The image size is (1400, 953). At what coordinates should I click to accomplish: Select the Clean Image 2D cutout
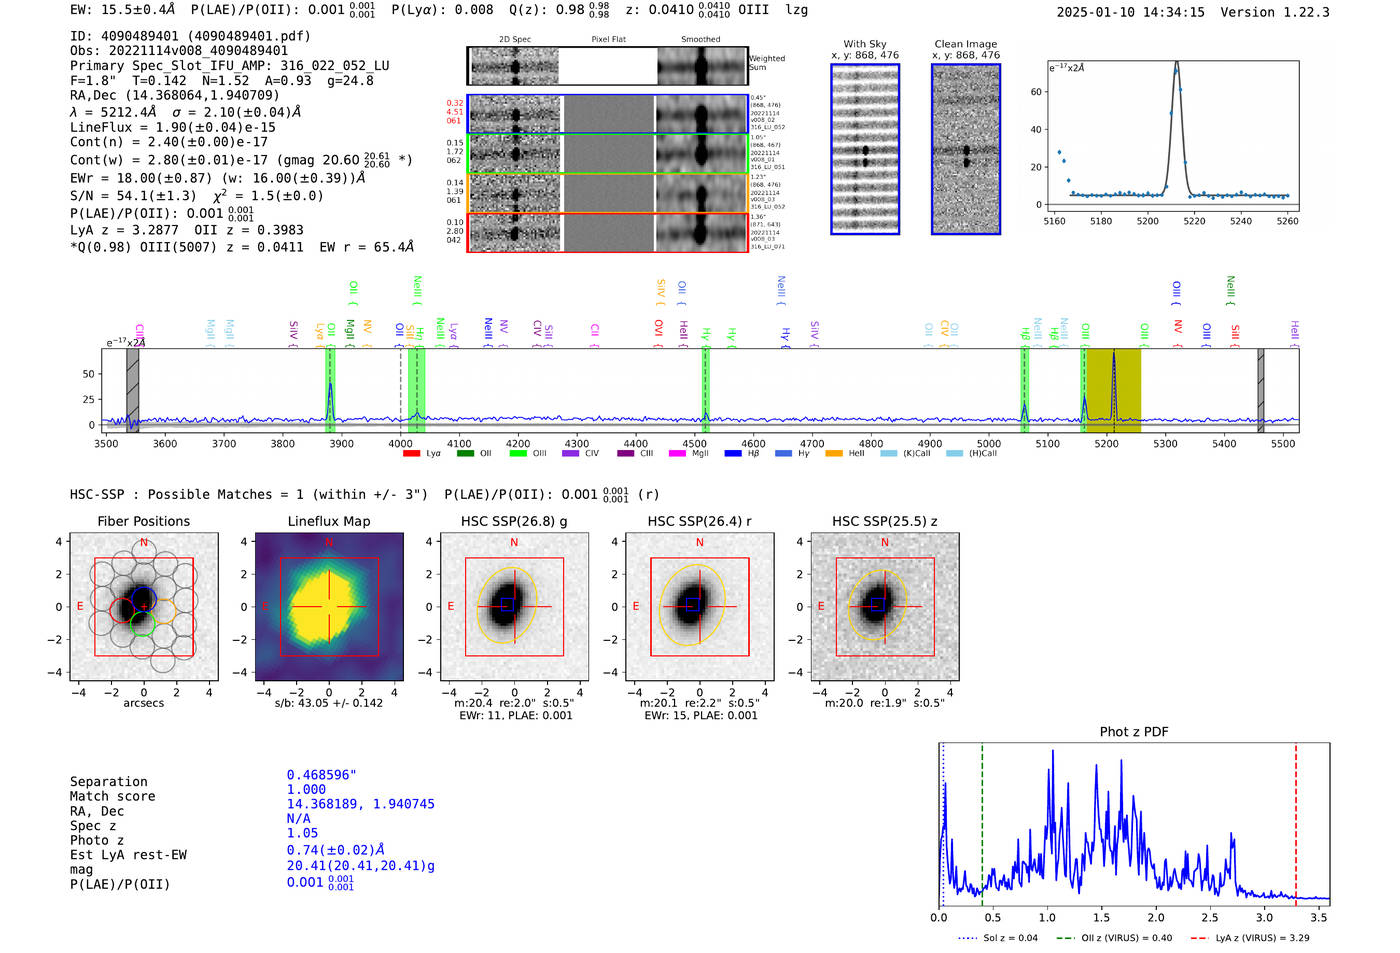click(x=966, y=149)
